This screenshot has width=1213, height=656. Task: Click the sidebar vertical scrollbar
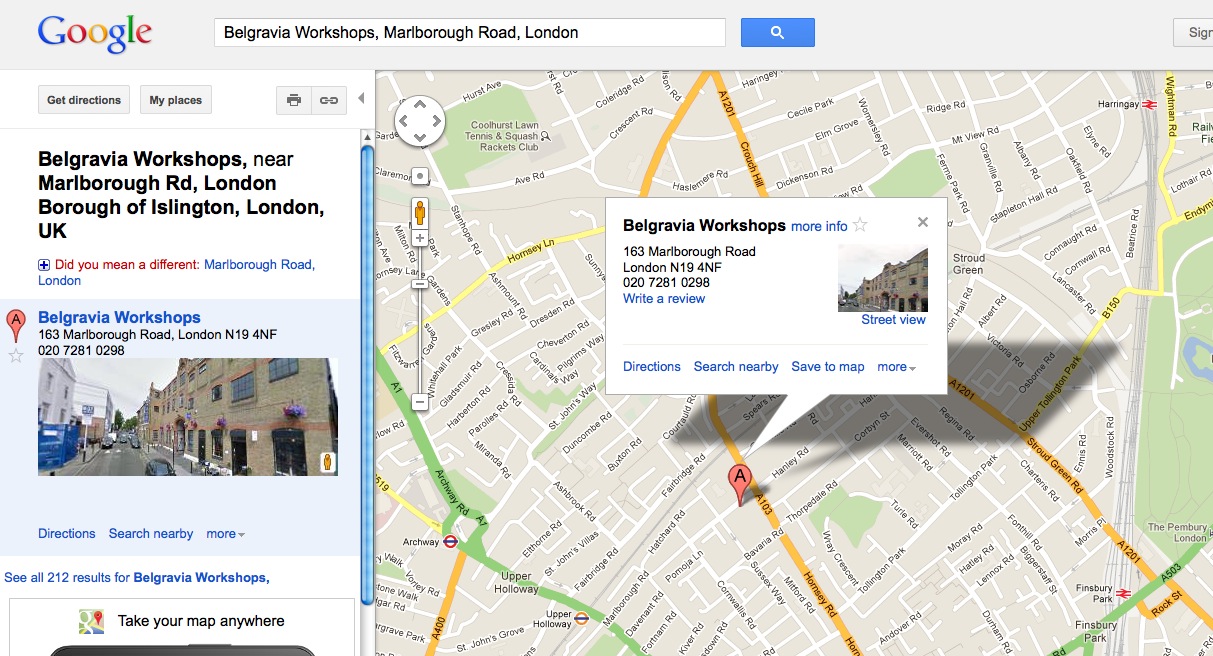[367, 375]
